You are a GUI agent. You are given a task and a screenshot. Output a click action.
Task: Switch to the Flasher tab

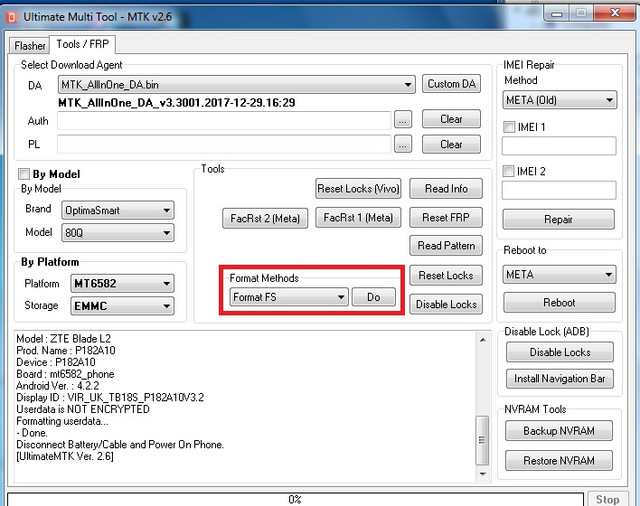click(x=29, y=46)
